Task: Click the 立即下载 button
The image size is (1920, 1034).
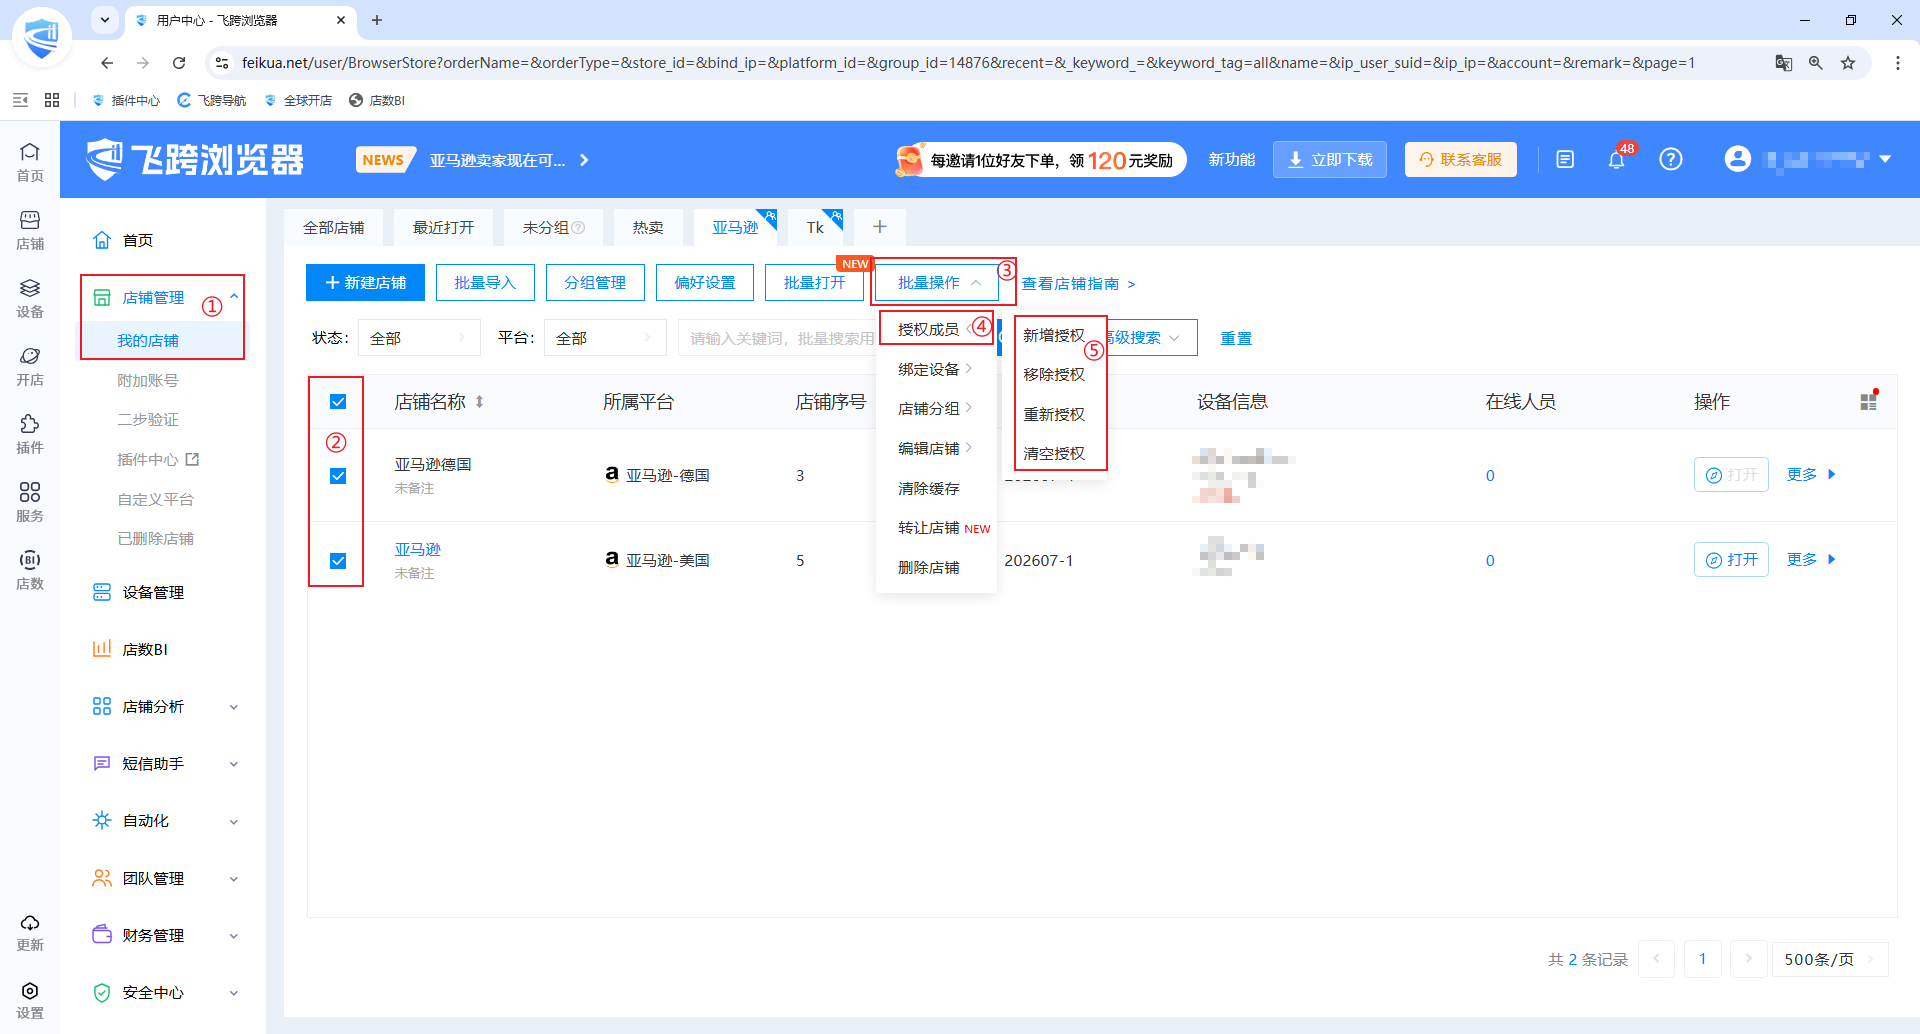Action: pos(1330,160)
